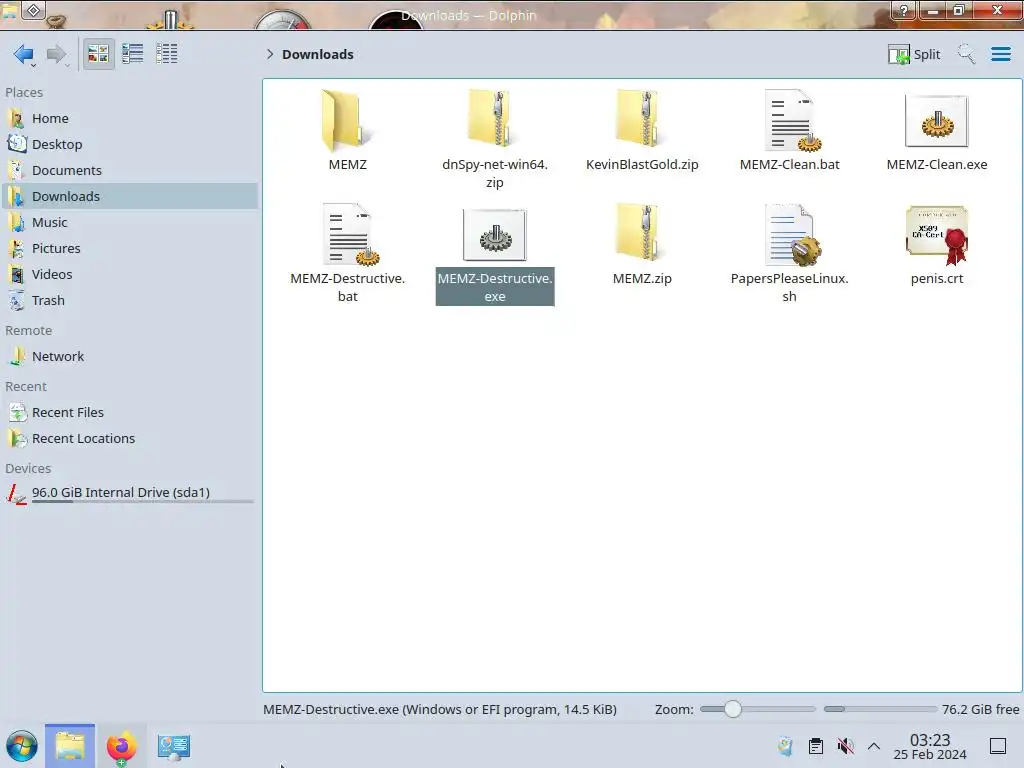Open the title bar window menu icon

click(x=8, y=9)
